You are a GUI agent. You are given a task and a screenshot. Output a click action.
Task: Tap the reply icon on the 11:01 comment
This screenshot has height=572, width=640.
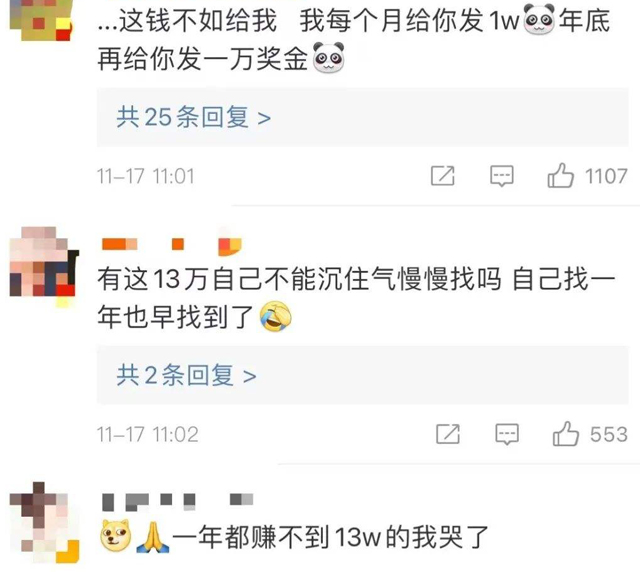point(502,176)
